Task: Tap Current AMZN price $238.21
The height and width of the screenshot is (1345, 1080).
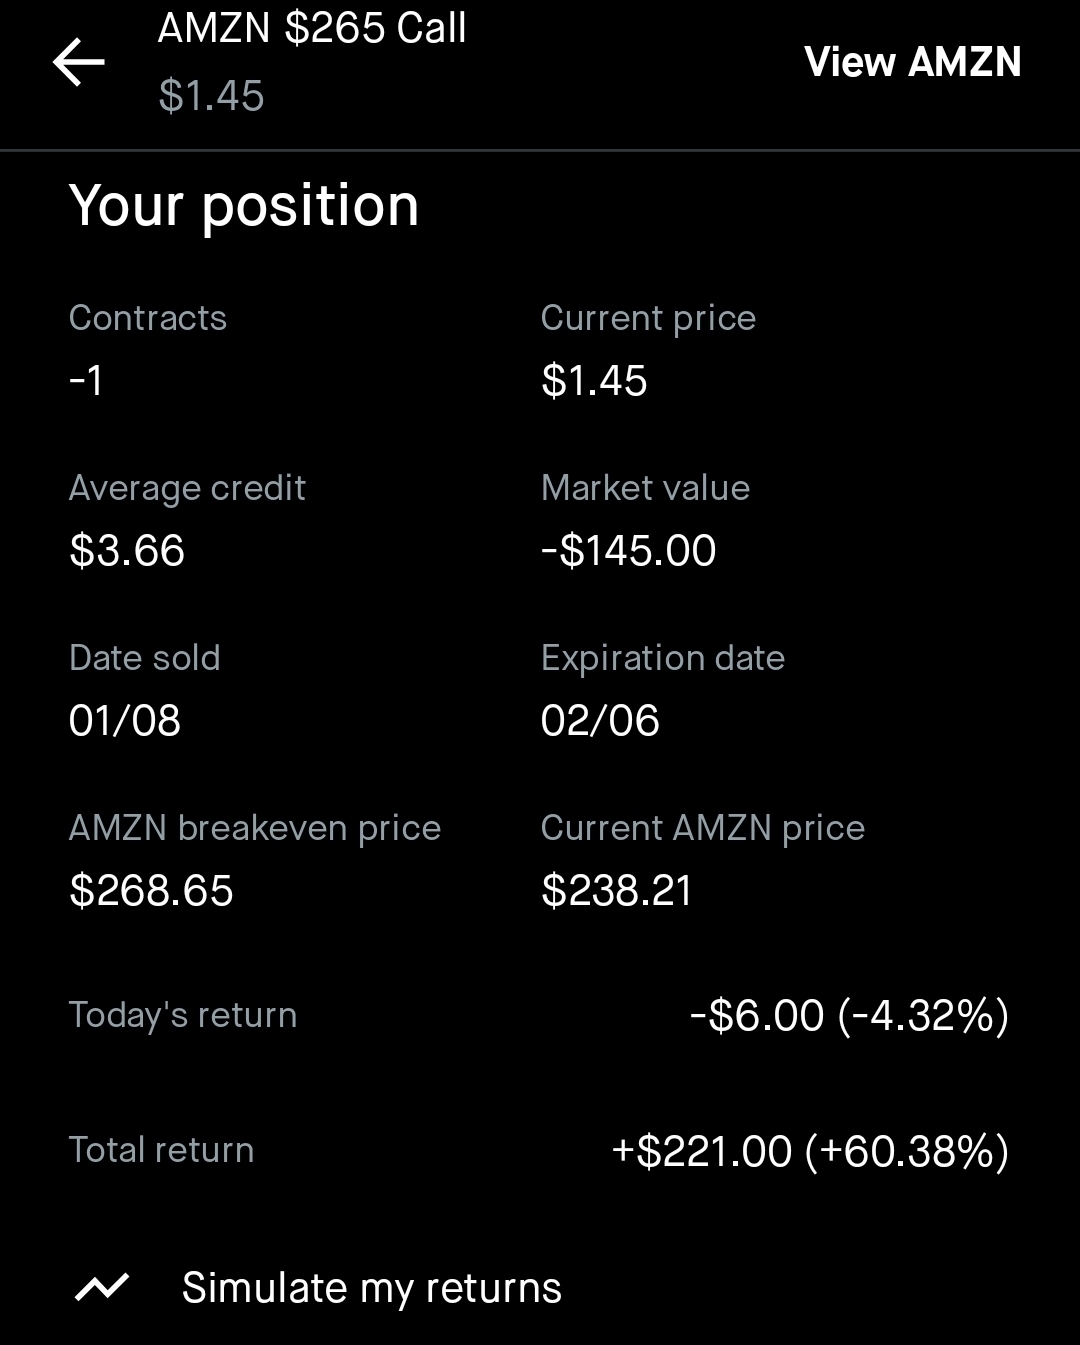Action: click(617, 891)
